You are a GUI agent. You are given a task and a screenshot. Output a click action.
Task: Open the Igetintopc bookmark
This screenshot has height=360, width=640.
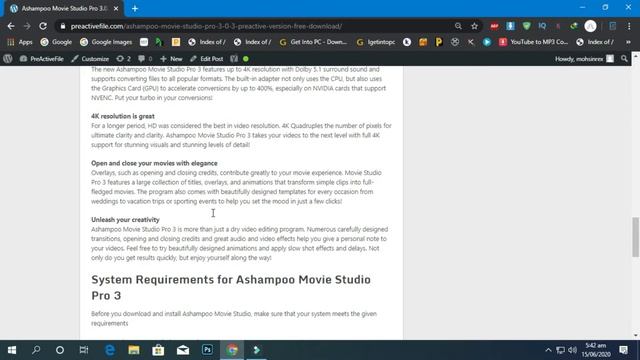(376, 42)
